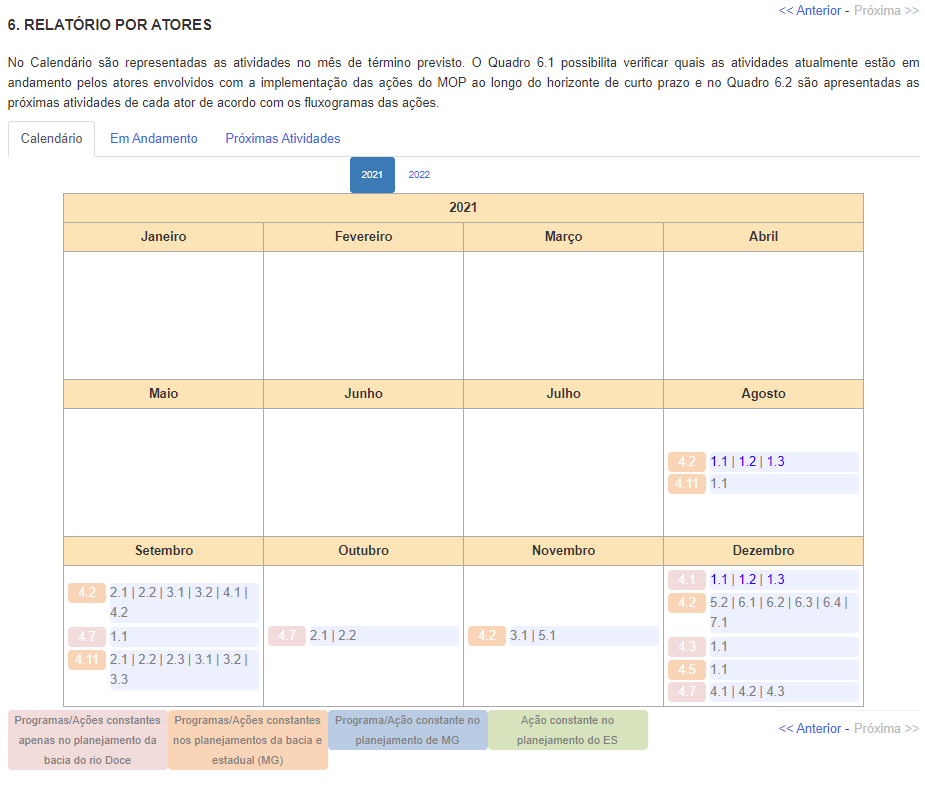The width and height of the screenshot is (925, 793).
Task: Click the blue MG planning legend swatch
Action: 407,730
